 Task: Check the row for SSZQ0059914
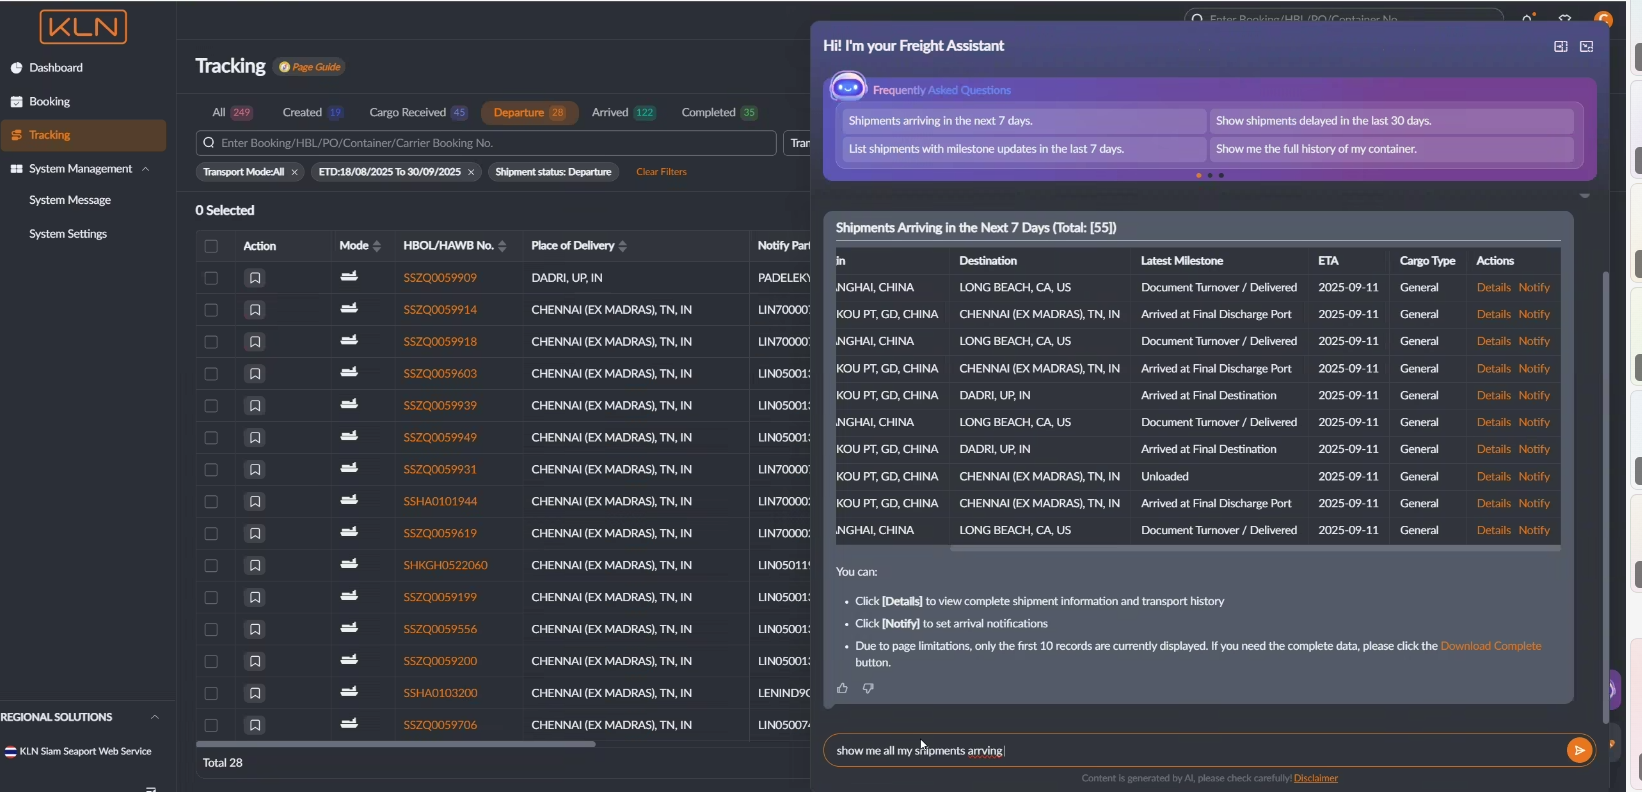tap(211, 310)
